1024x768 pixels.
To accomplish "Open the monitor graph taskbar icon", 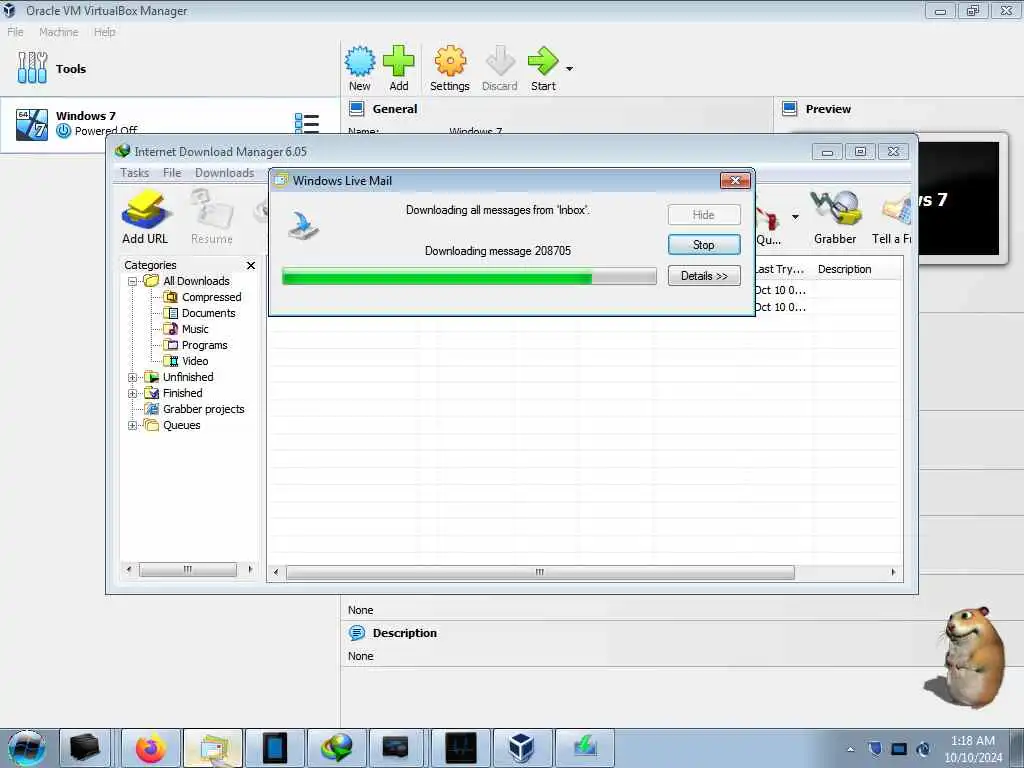I will point(460,748).
